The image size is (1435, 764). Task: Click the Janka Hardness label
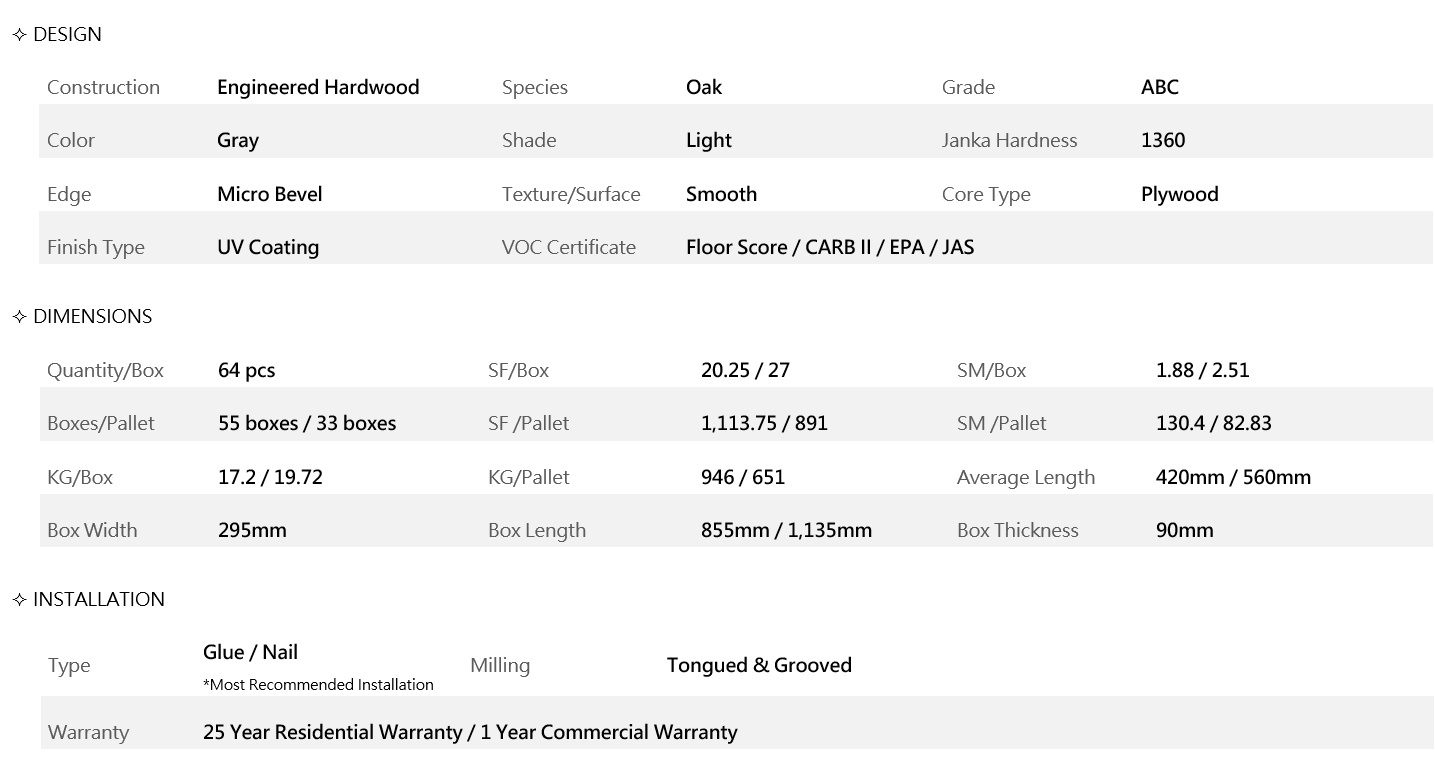click(1009, 141)
